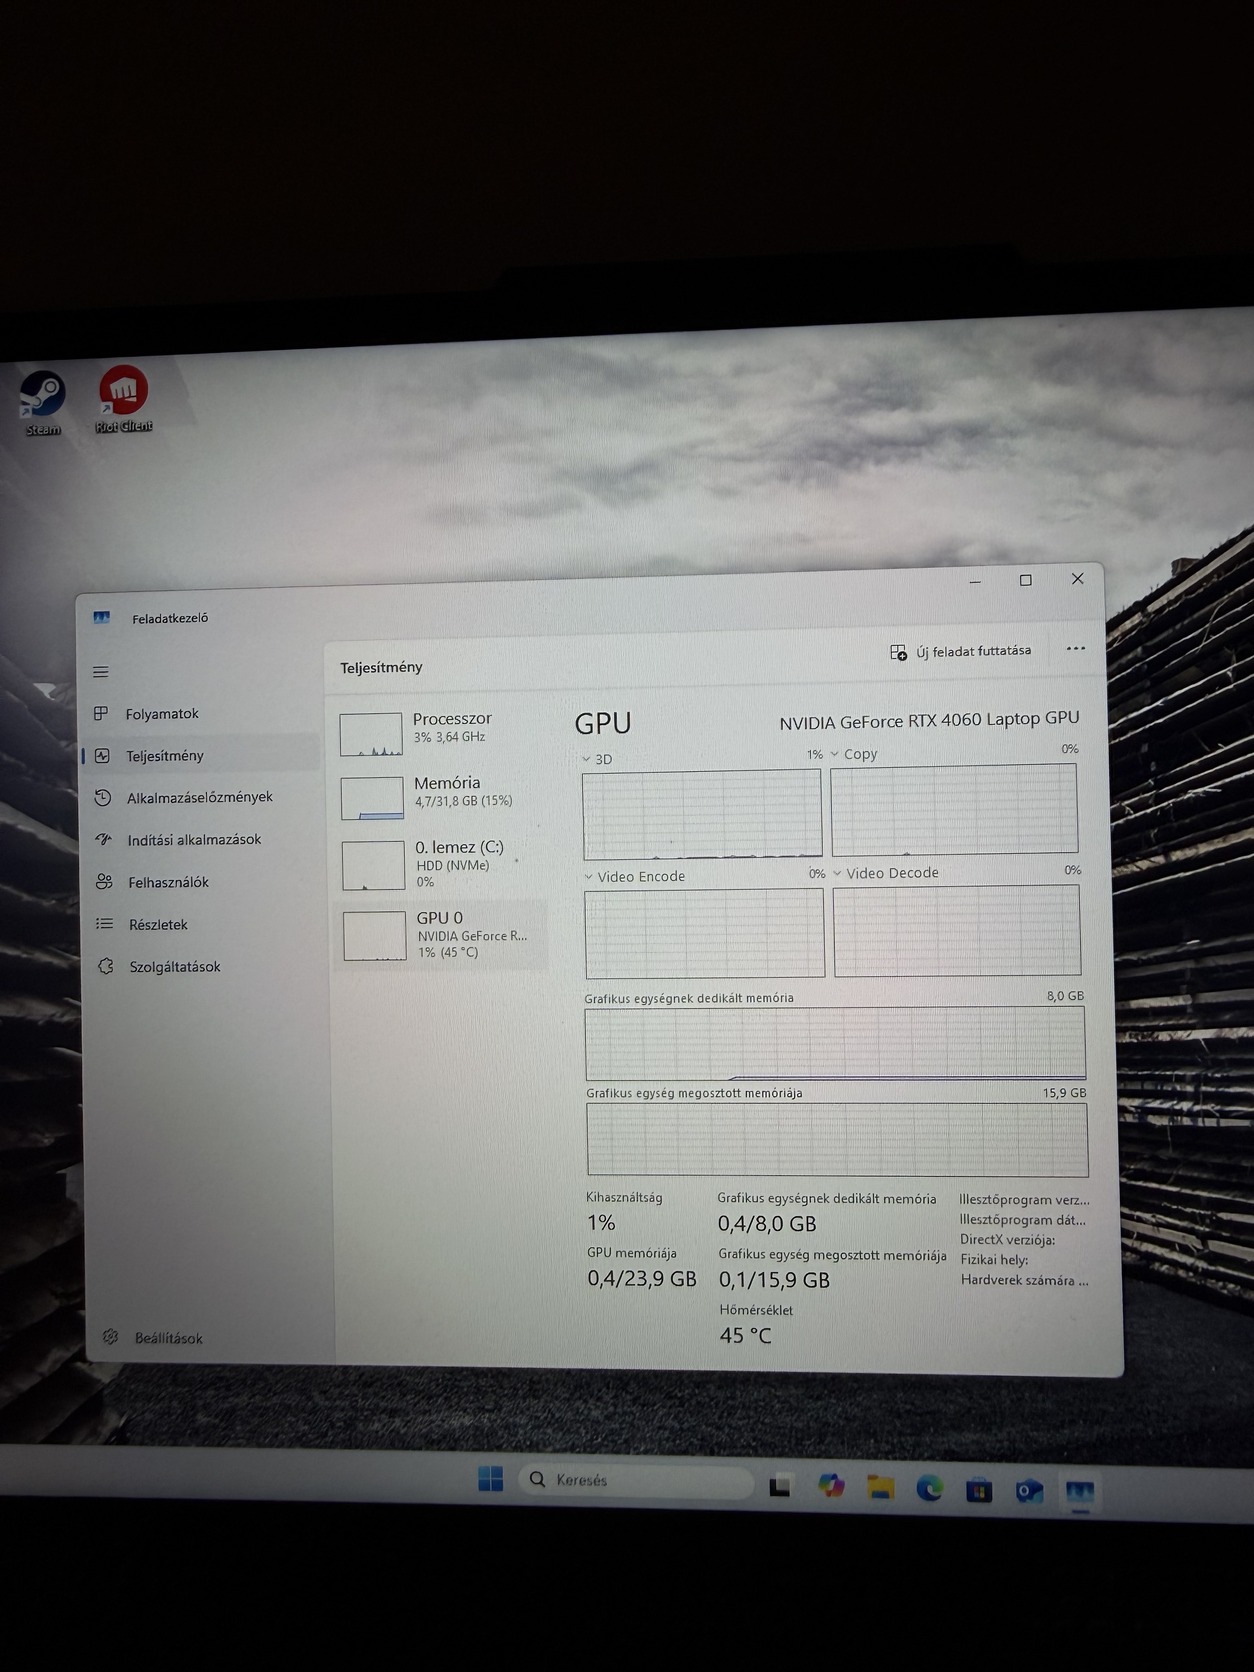Minimize the Feladatkezelő window
1254x1672 pixels.
tap(975, 581)
